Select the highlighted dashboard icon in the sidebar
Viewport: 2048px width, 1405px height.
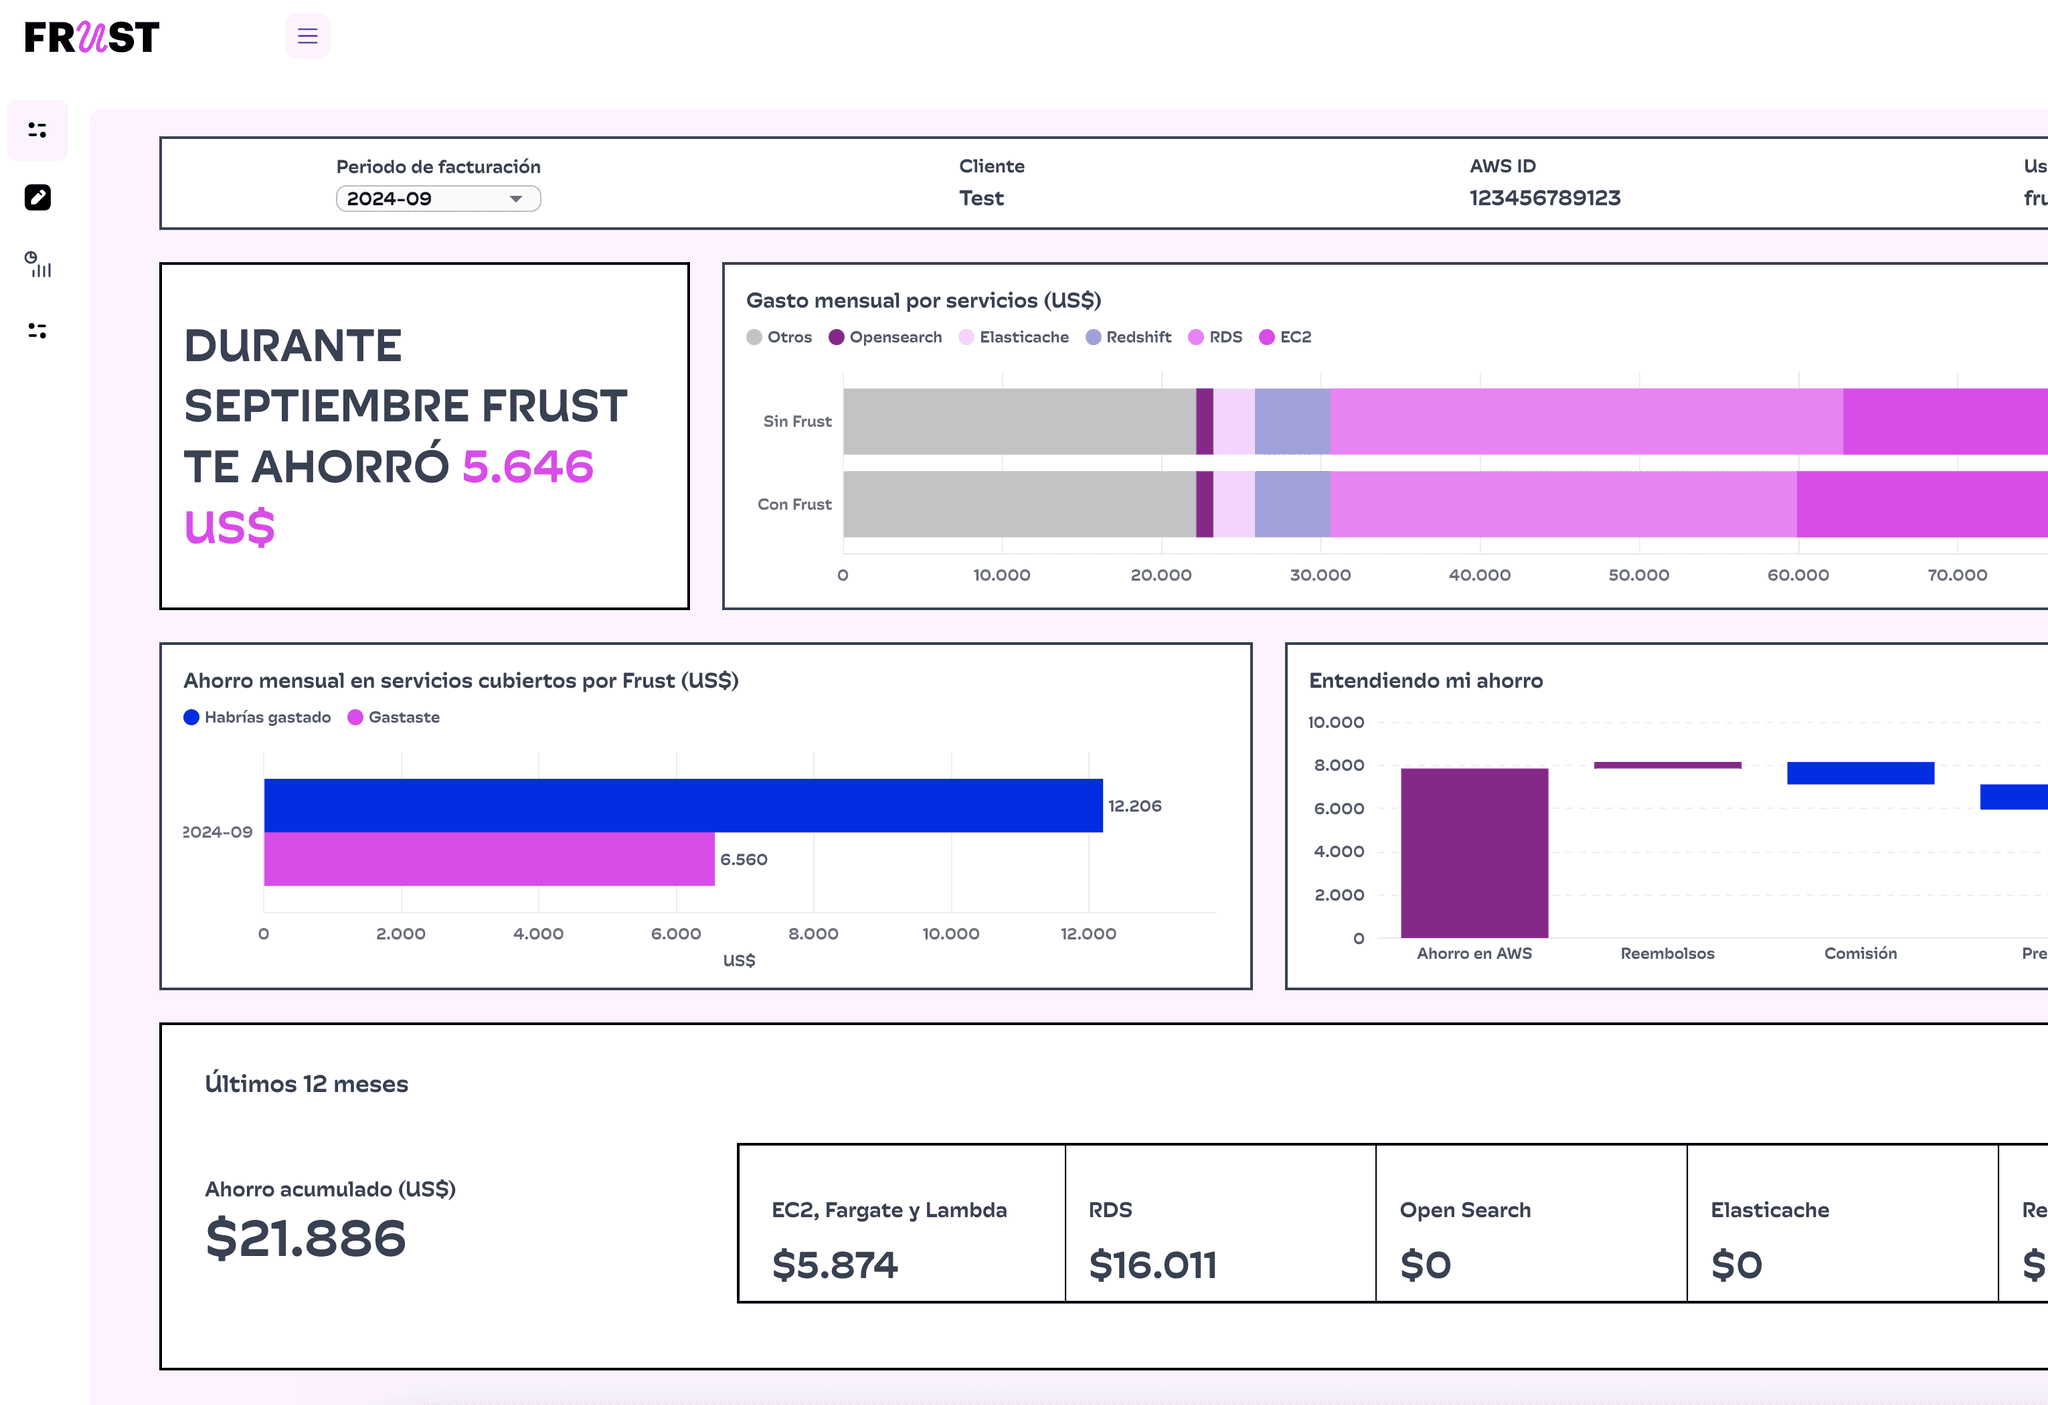tap(38, 130)
